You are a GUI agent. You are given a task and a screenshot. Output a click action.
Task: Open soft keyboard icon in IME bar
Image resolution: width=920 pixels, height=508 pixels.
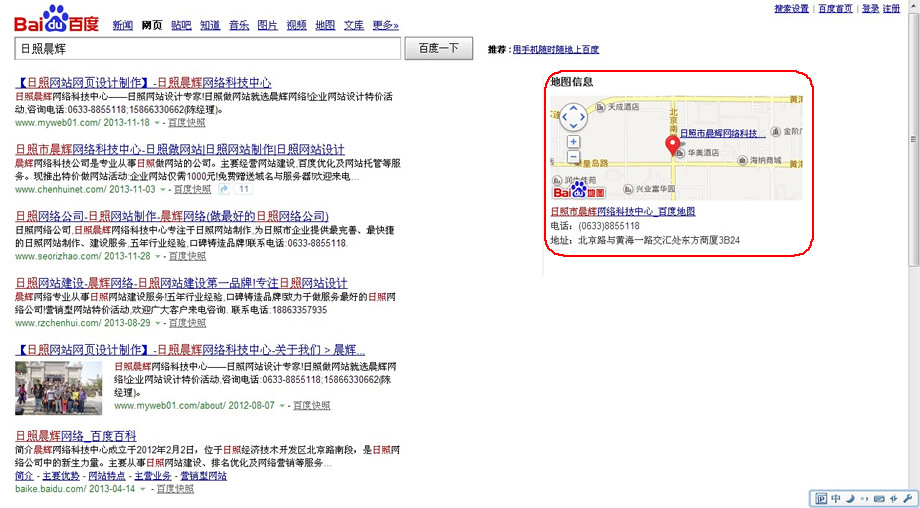(x=878, y=499)
